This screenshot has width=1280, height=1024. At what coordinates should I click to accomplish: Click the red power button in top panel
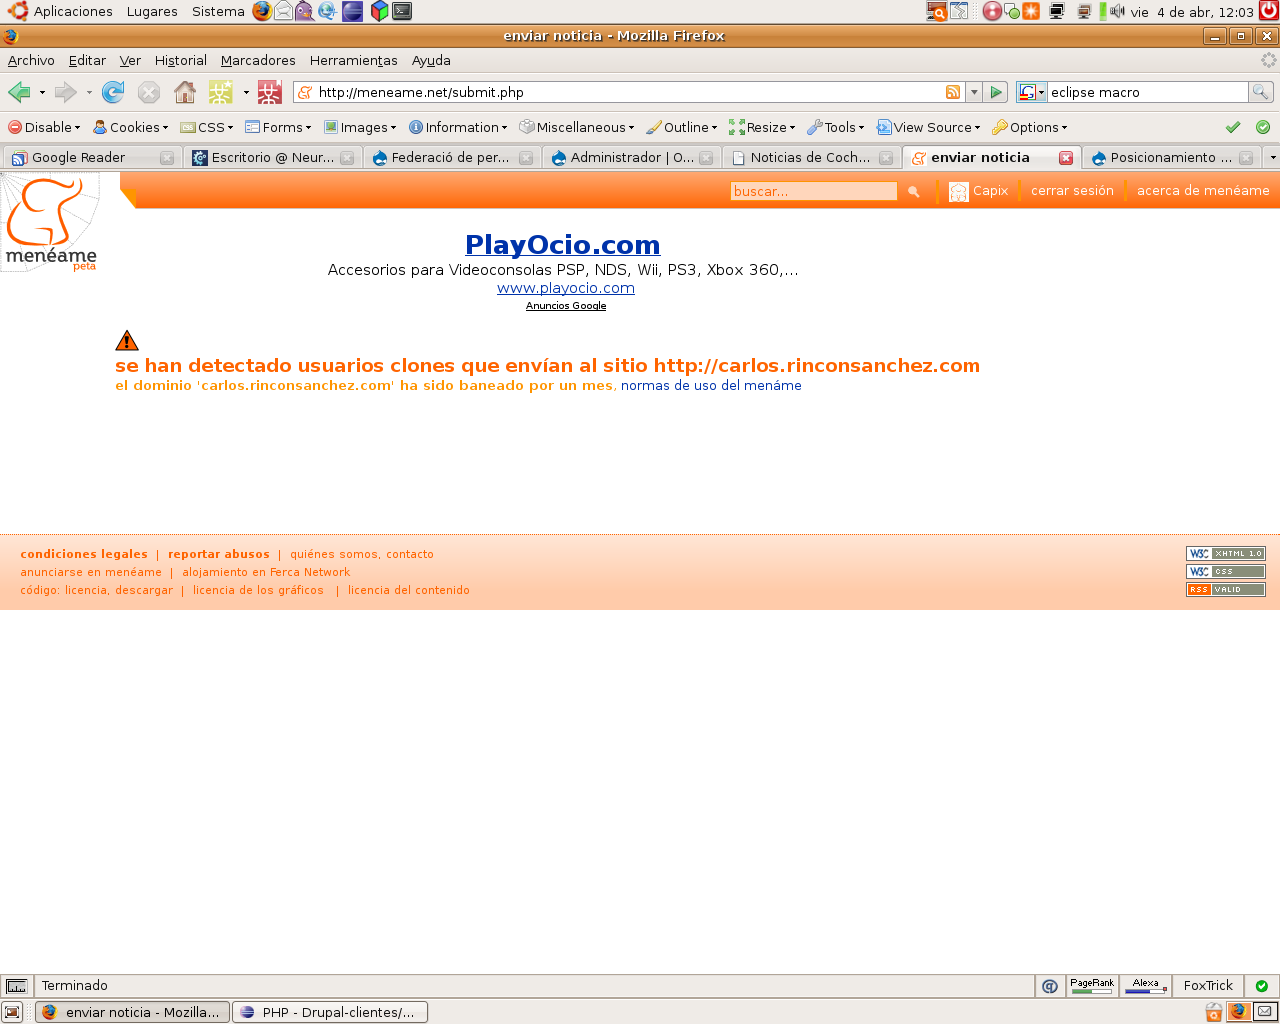1268,11
